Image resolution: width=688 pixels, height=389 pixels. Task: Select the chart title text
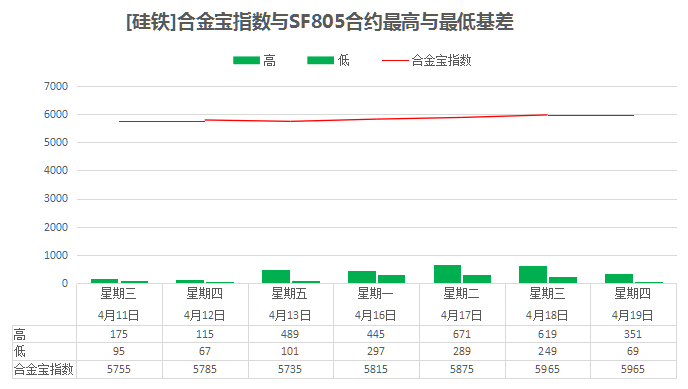pos(320,21)
